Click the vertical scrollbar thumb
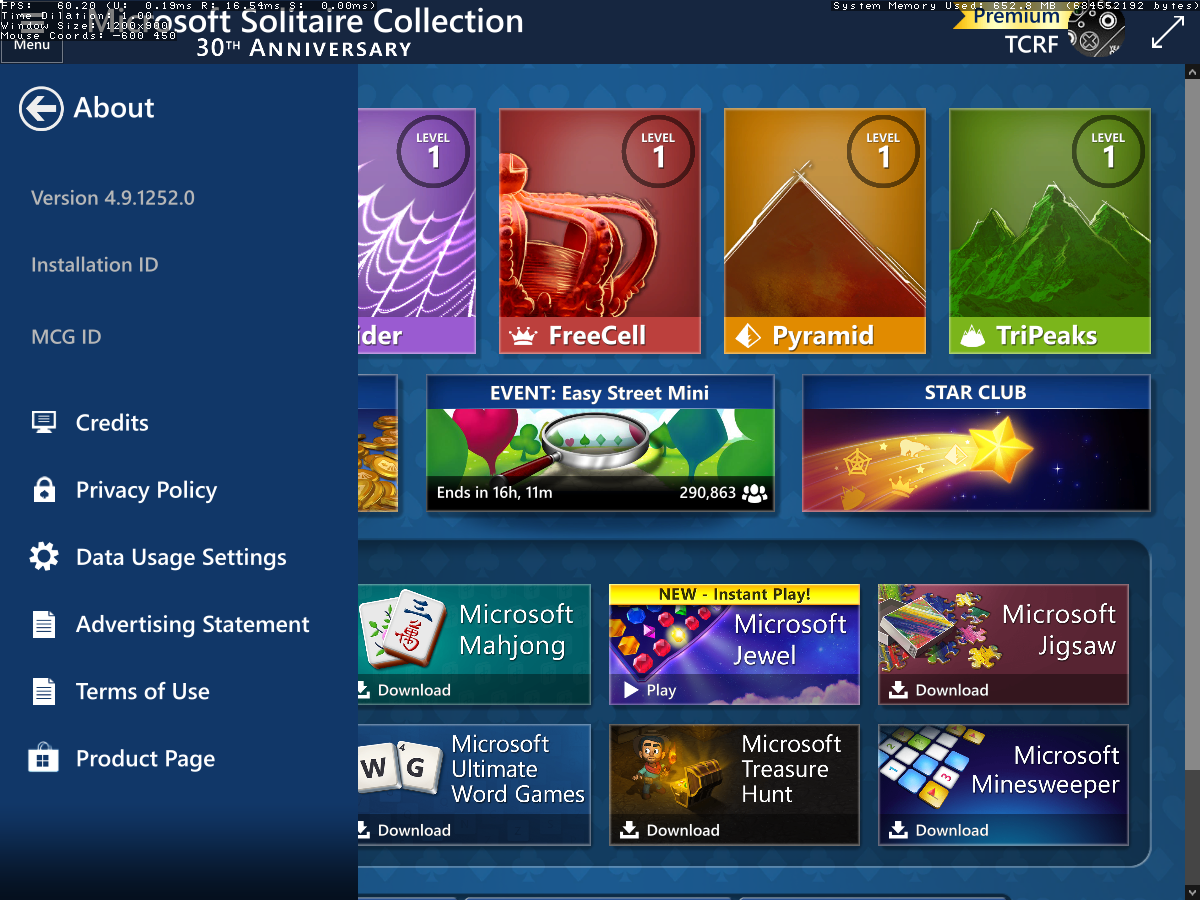This screenshot has height=900, width=1200. click(x=1192, y=425)
